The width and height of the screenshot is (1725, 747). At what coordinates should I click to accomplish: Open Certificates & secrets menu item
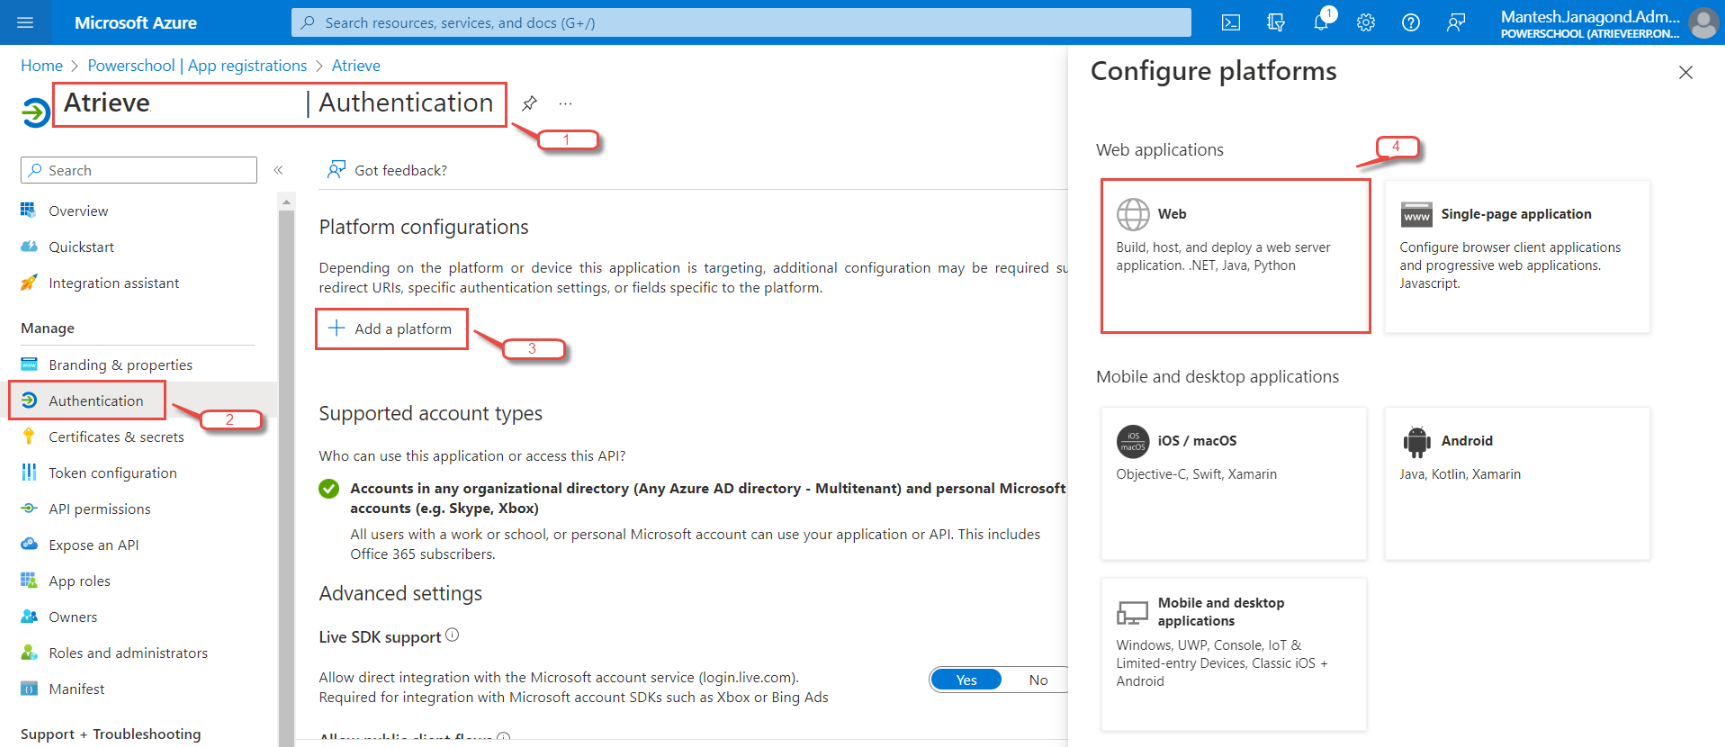(116, 437)
